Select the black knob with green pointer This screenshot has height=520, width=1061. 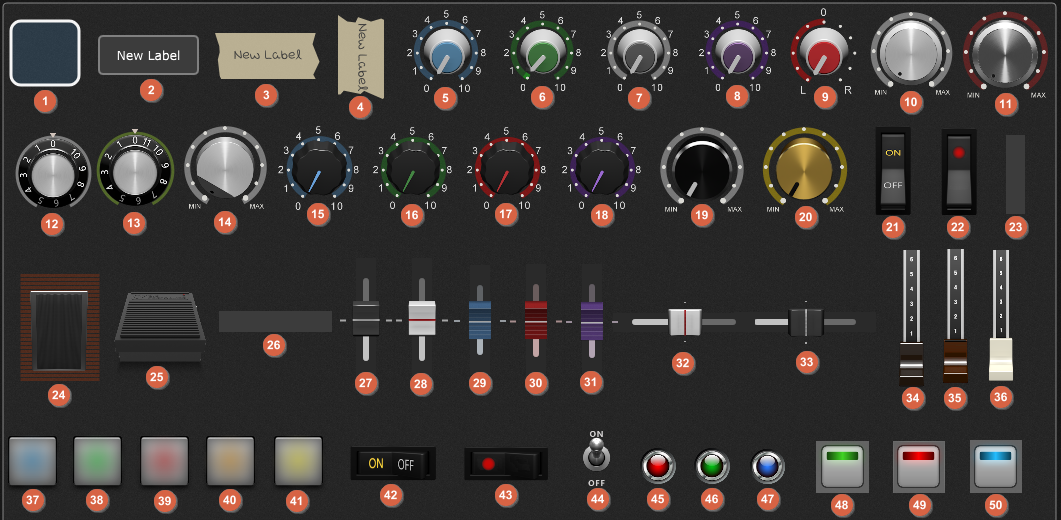[x=413, y=168]
